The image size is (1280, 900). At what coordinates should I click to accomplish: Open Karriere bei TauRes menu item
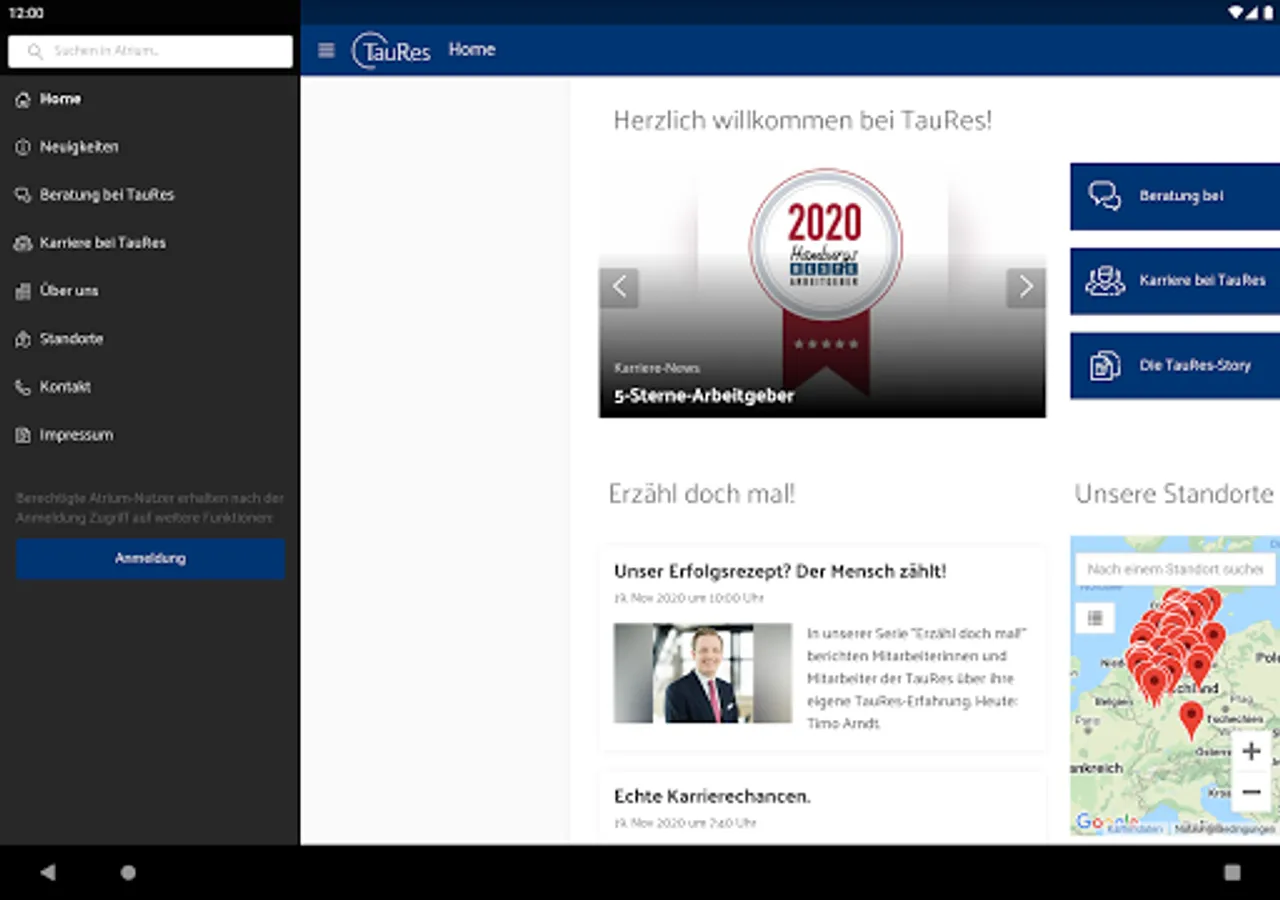click(150, 243)
